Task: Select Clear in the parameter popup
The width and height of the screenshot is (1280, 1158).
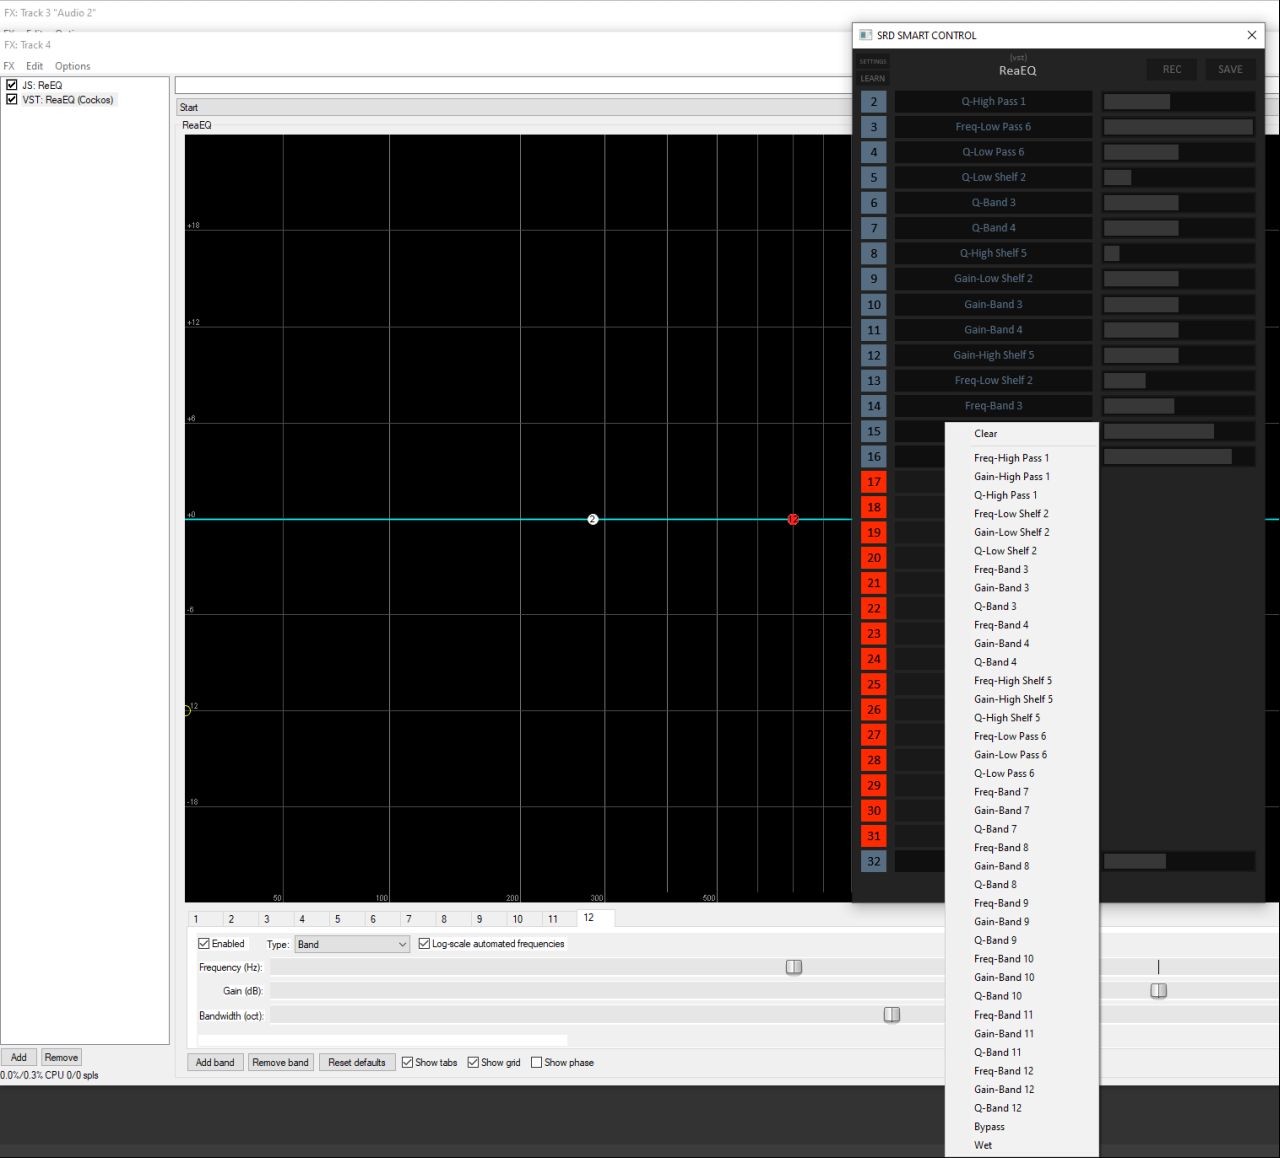Action: (x=1021, y=433)
